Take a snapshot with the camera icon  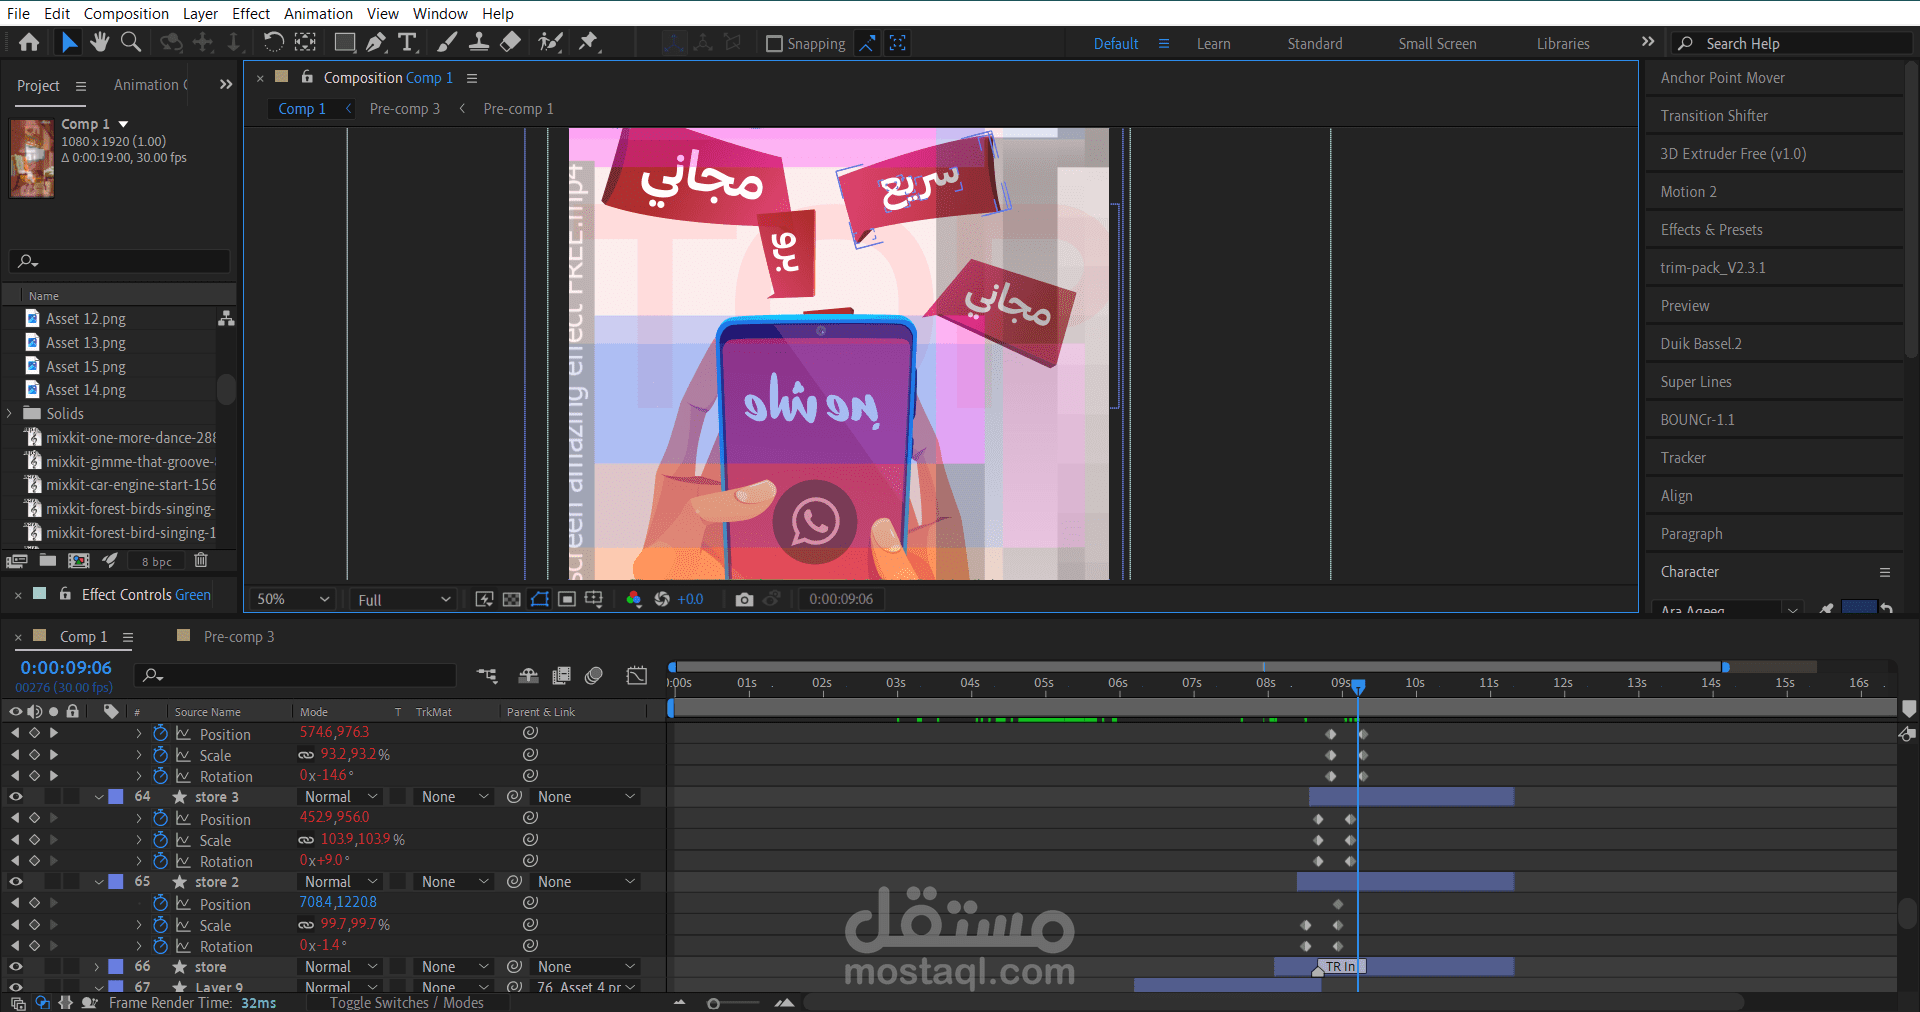point(744,599)
